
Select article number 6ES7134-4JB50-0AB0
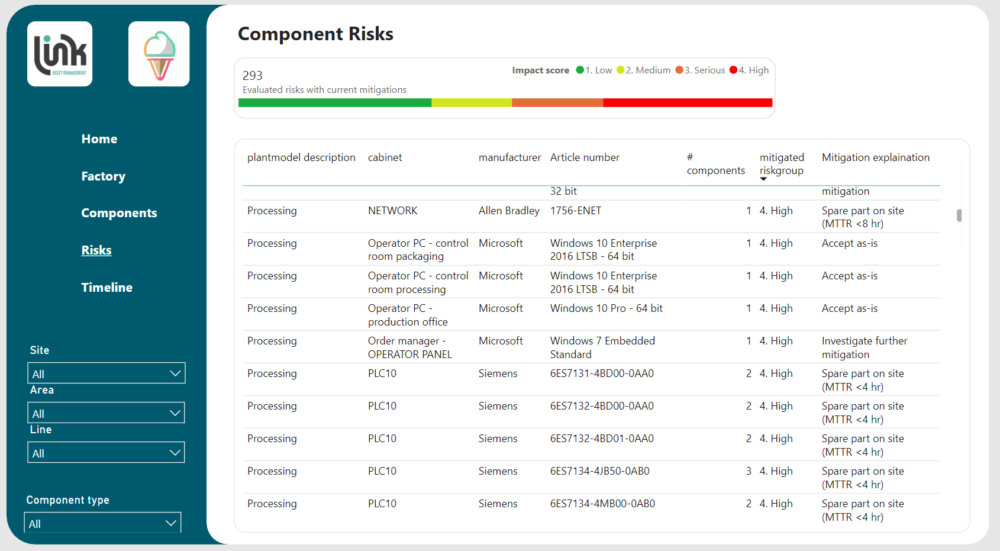click(599, 471)
